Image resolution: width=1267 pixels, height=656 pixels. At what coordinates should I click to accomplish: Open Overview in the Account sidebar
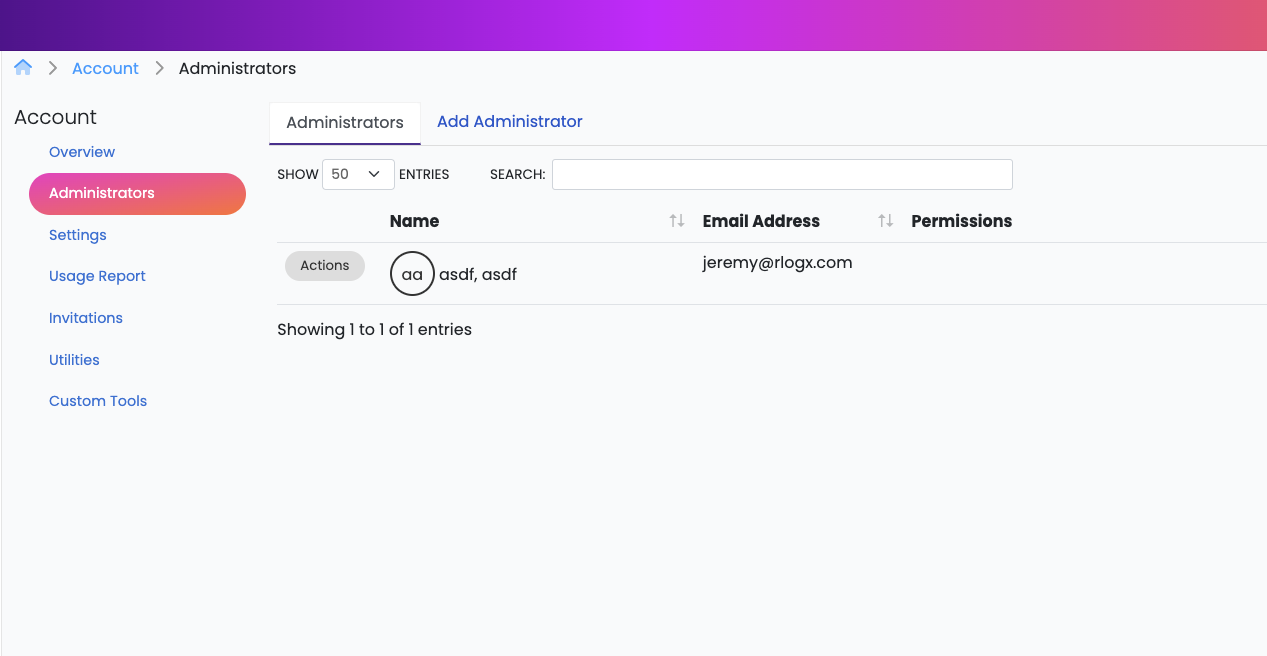tap(82, 152)
